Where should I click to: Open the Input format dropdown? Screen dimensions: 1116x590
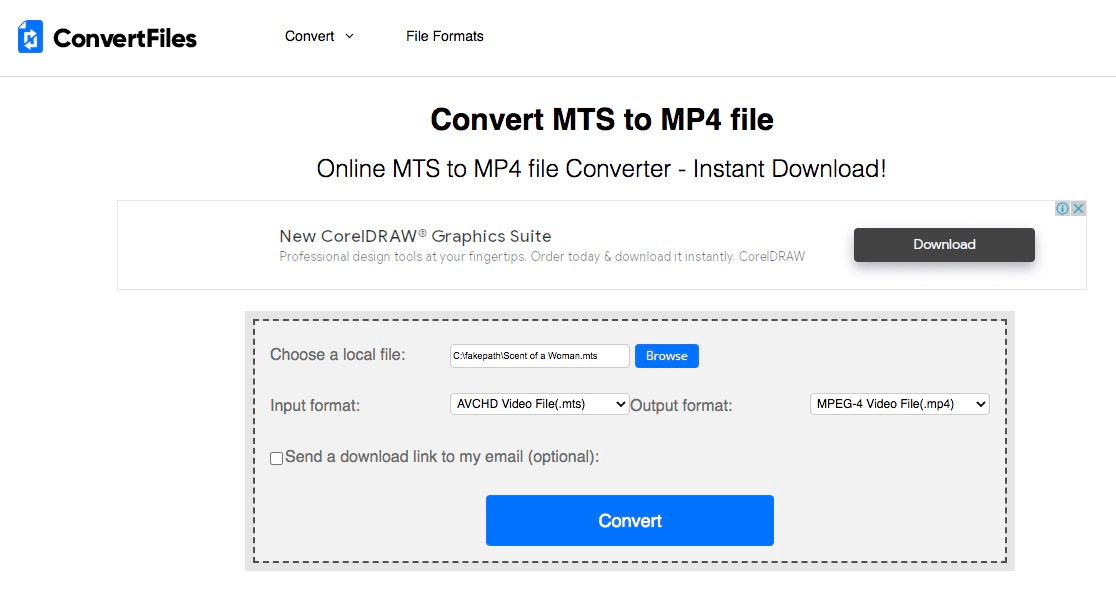click(x=539, y=404)
